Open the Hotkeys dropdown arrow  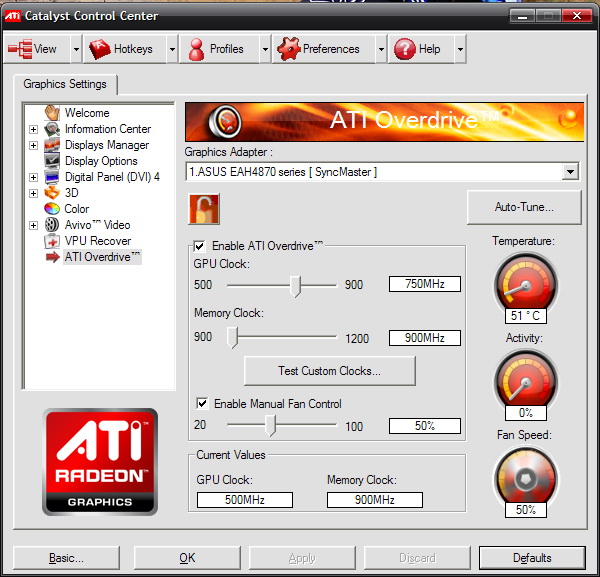point(172,49)
